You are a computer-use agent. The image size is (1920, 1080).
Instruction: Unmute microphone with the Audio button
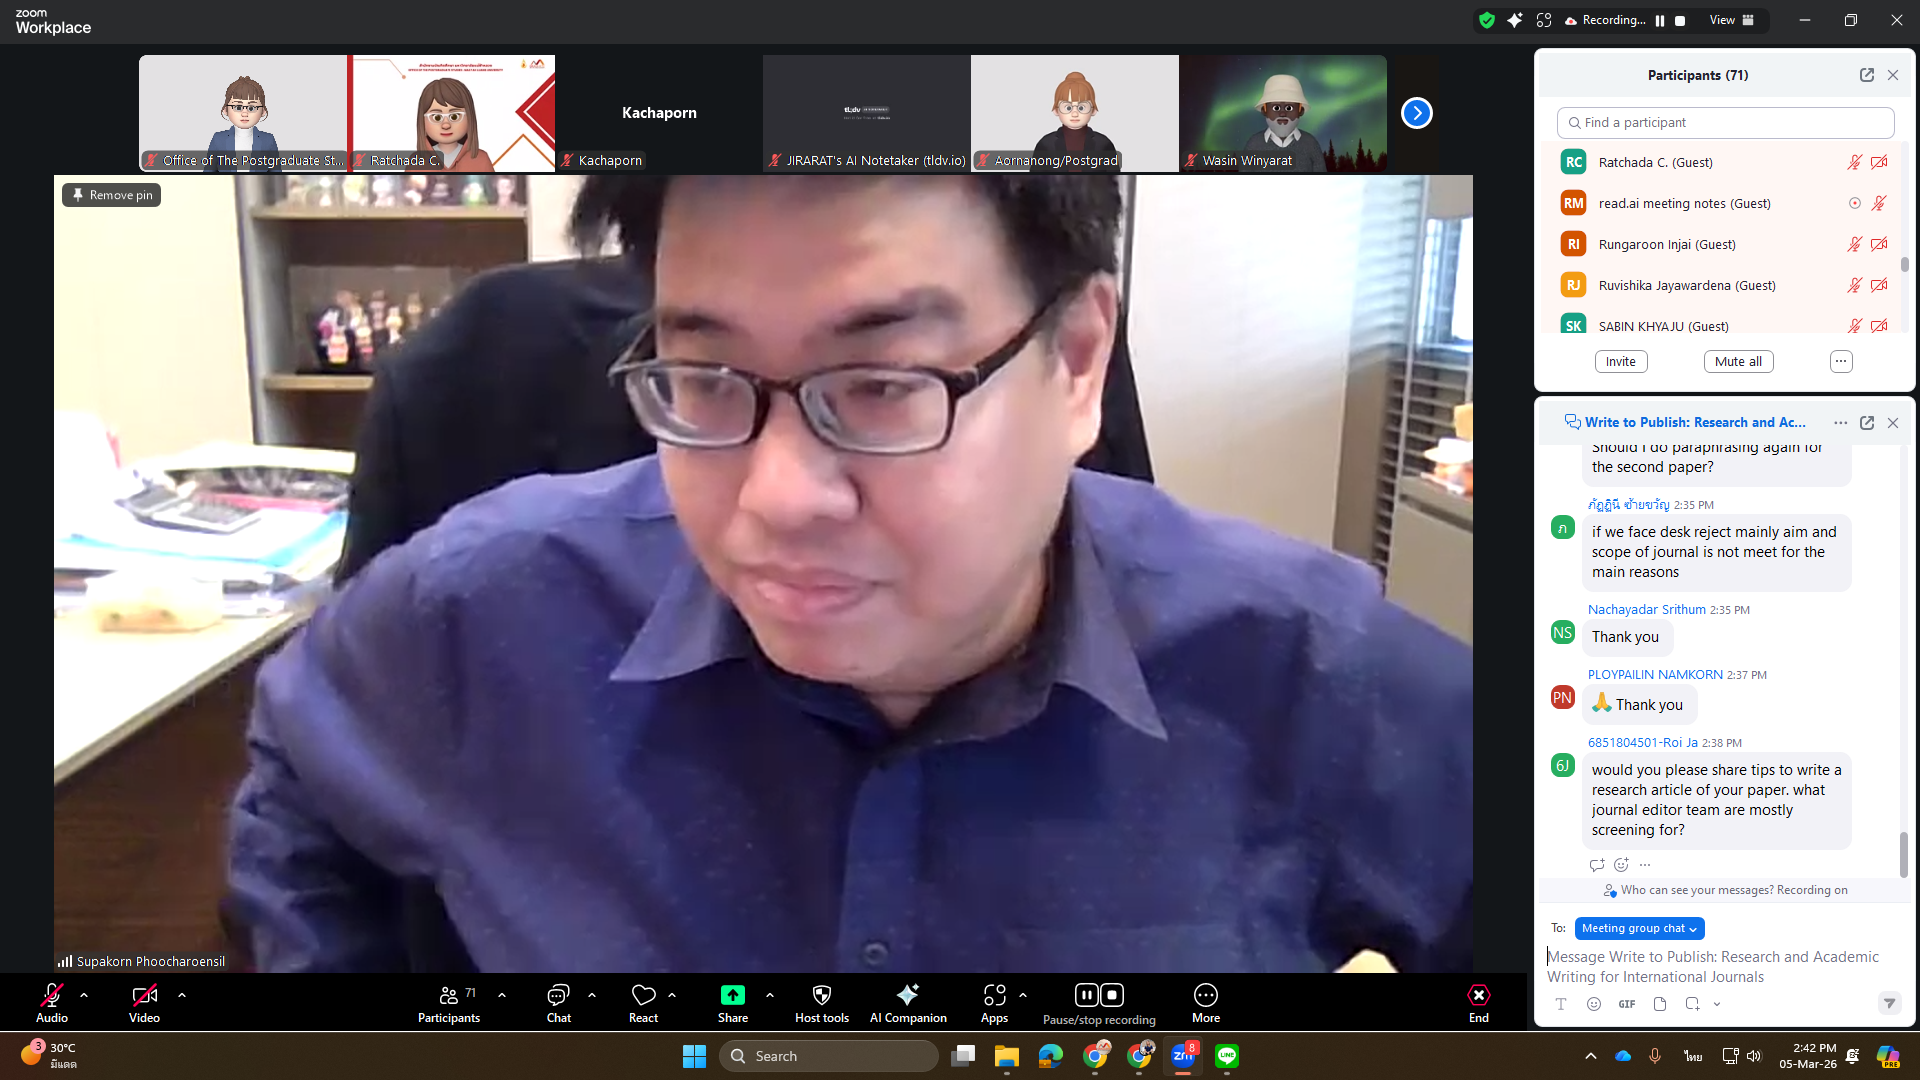(x=51, y=995)
